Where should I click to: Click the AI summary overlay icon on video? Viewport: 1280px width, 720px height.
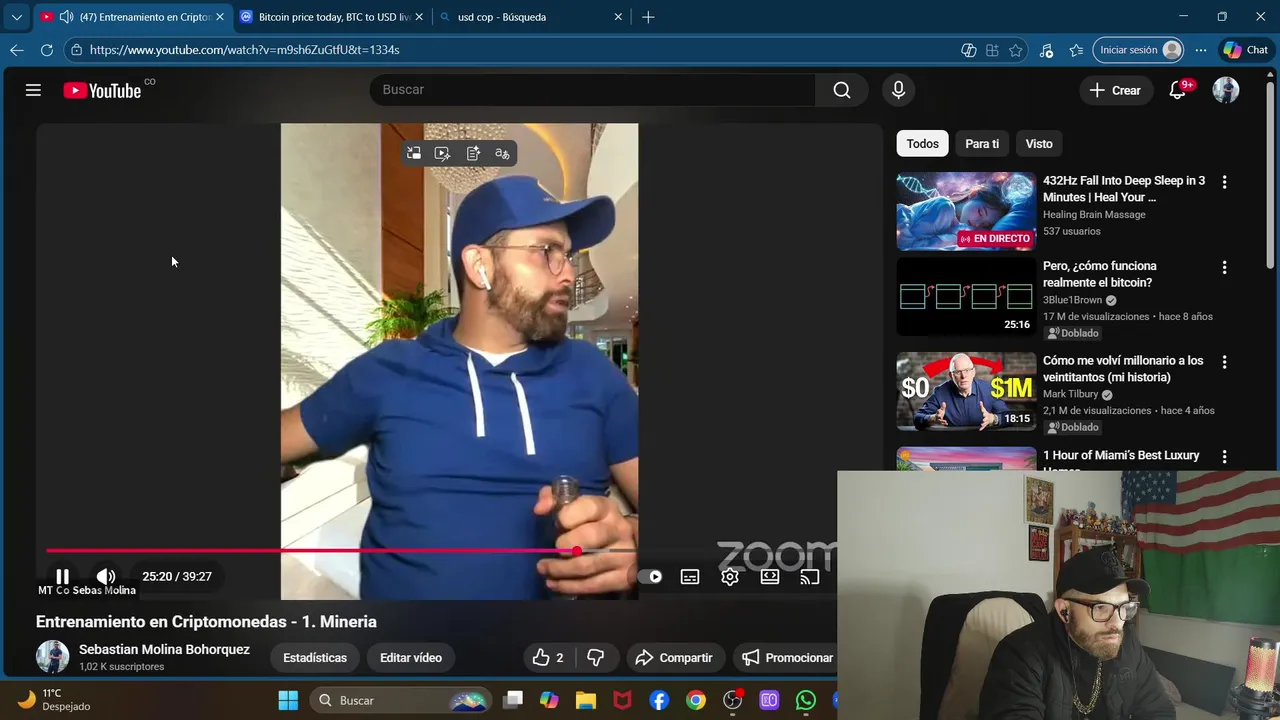click(x=473, y=153)
